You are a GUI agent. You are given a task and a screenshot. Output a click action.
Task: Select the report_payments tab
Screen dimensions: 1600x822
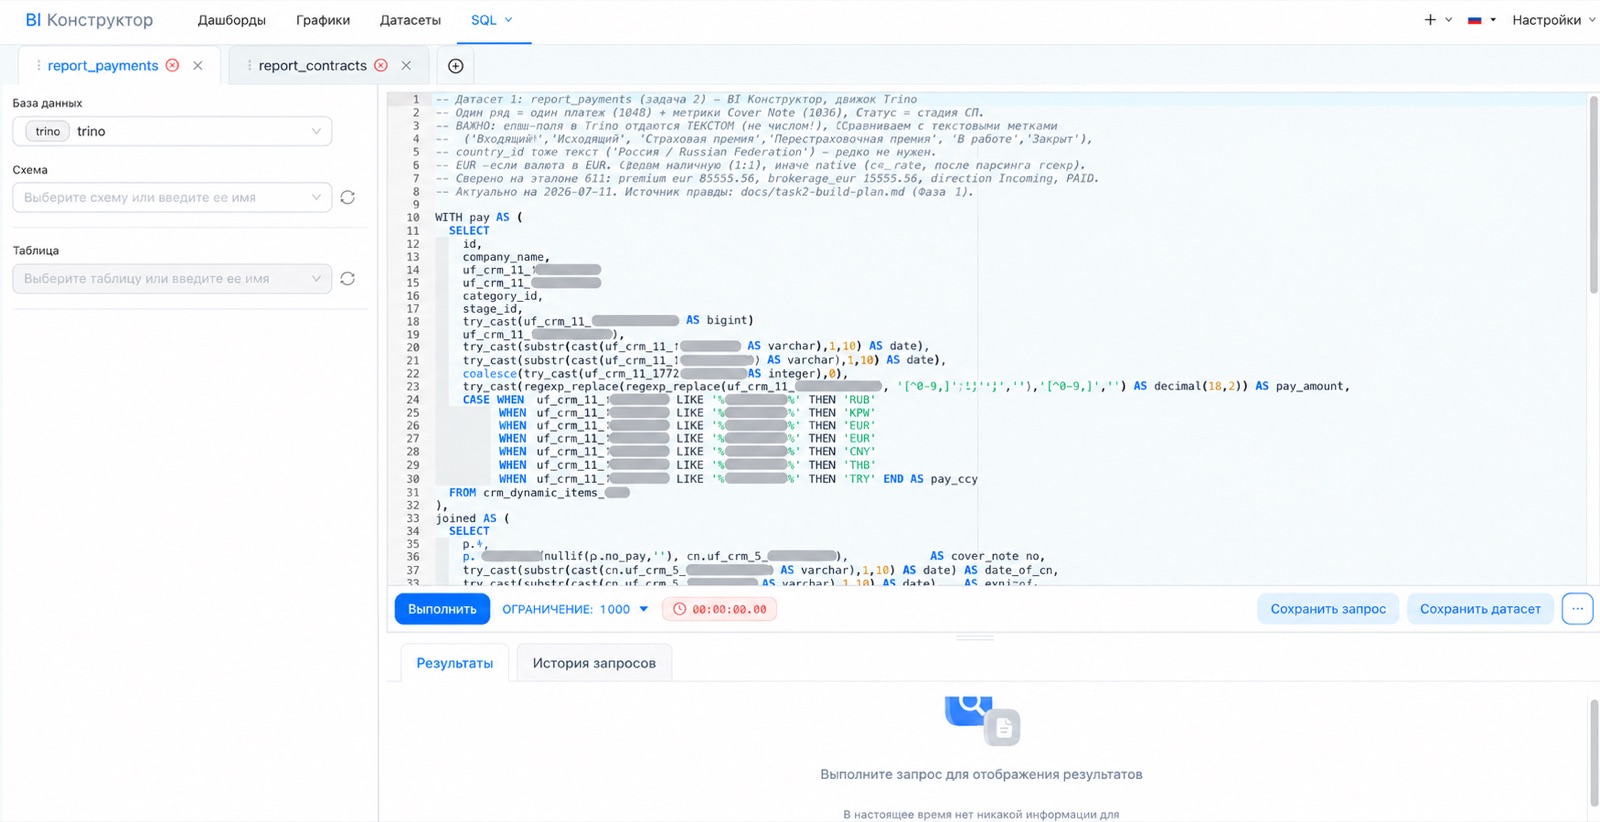coord(103,66)
